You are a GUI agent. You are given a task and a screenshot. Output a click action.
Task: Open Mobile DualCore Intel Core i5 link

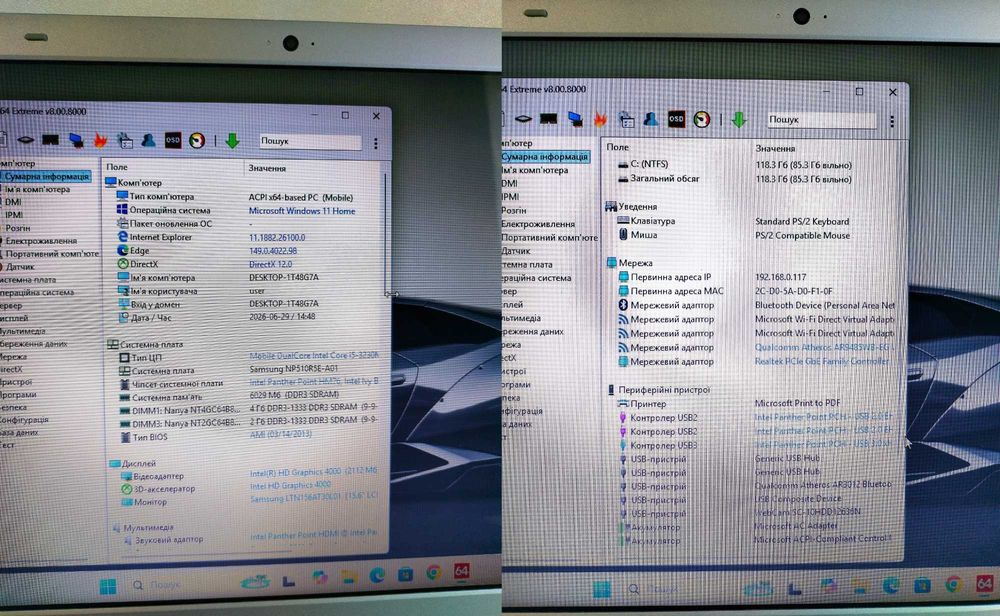click(x=314, y=355)
